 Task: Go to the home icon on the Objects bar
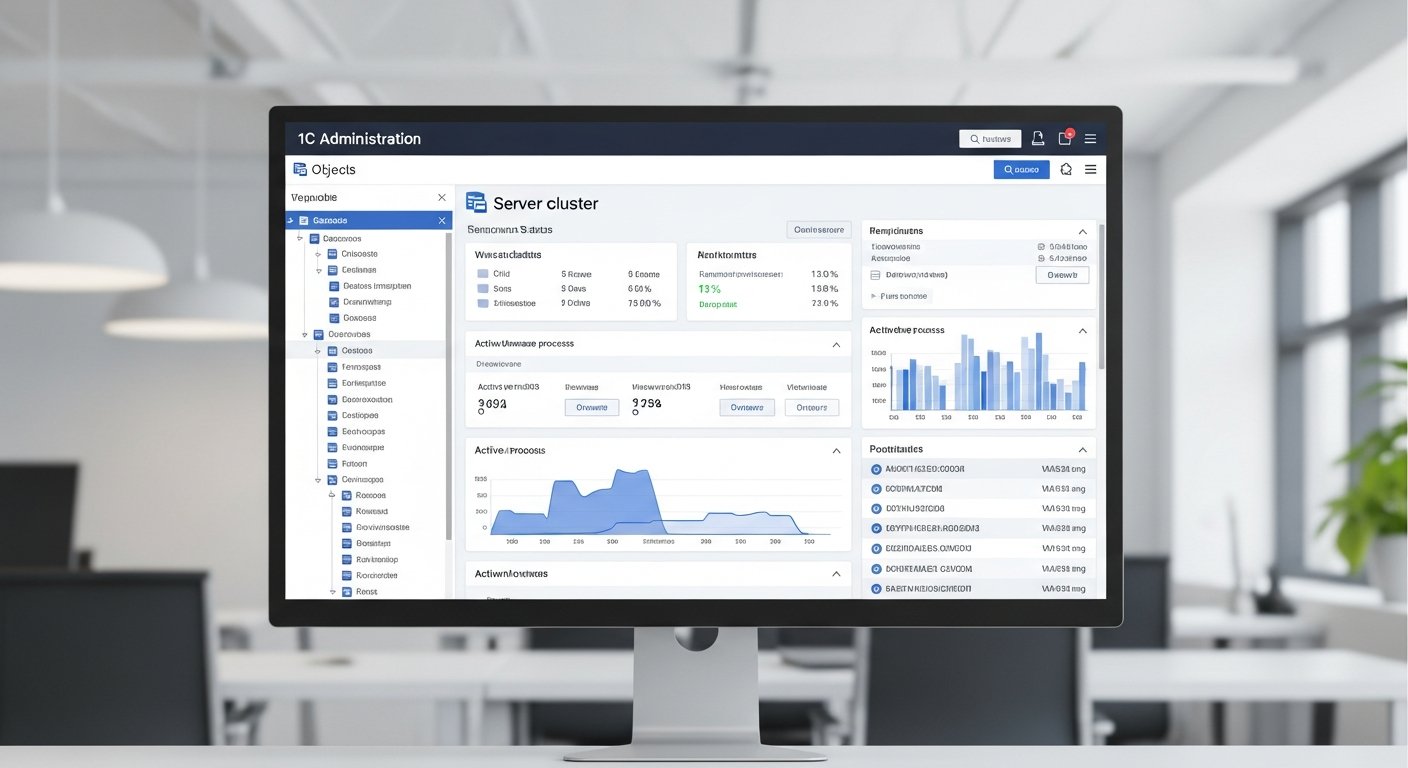click(1066, 170)
